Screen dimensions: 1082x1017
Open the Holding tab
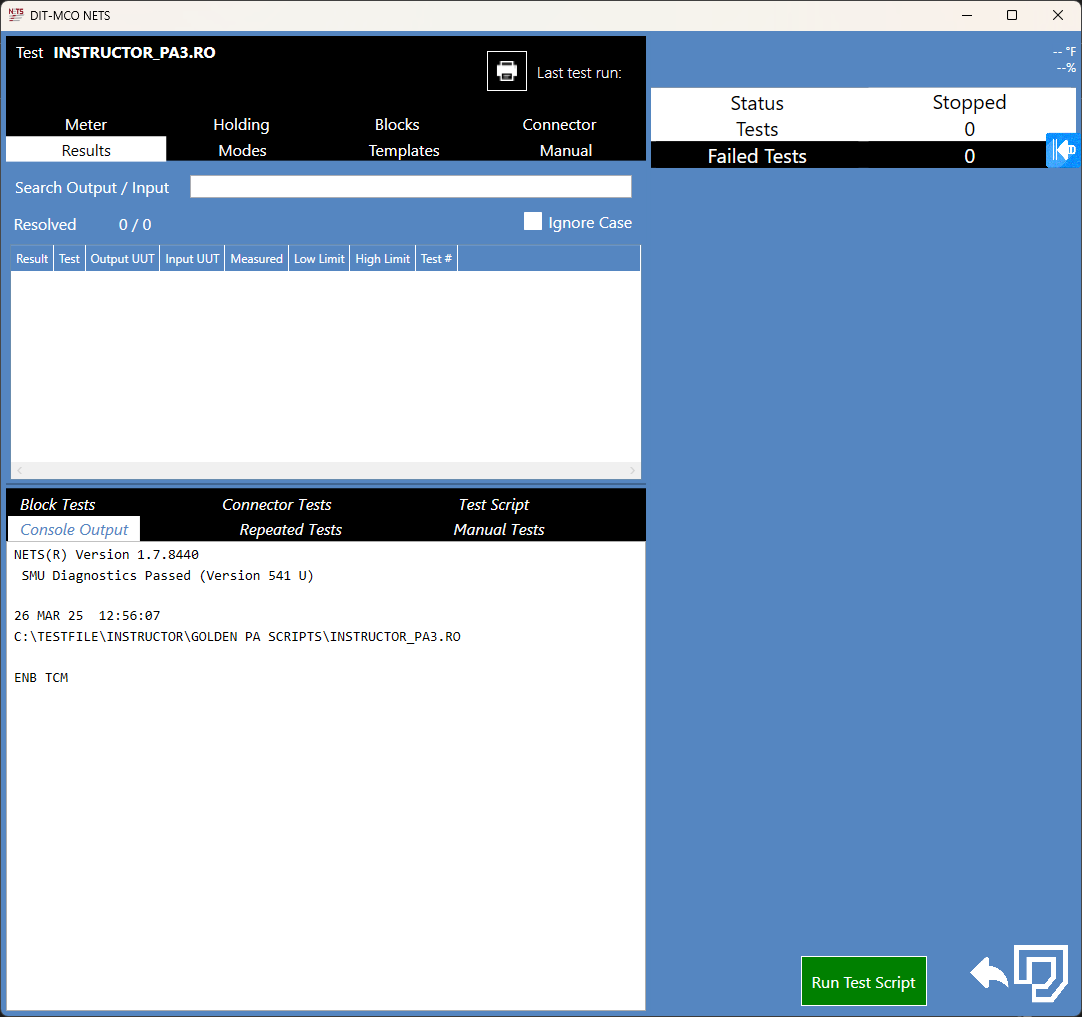click(x=242, y=124)
